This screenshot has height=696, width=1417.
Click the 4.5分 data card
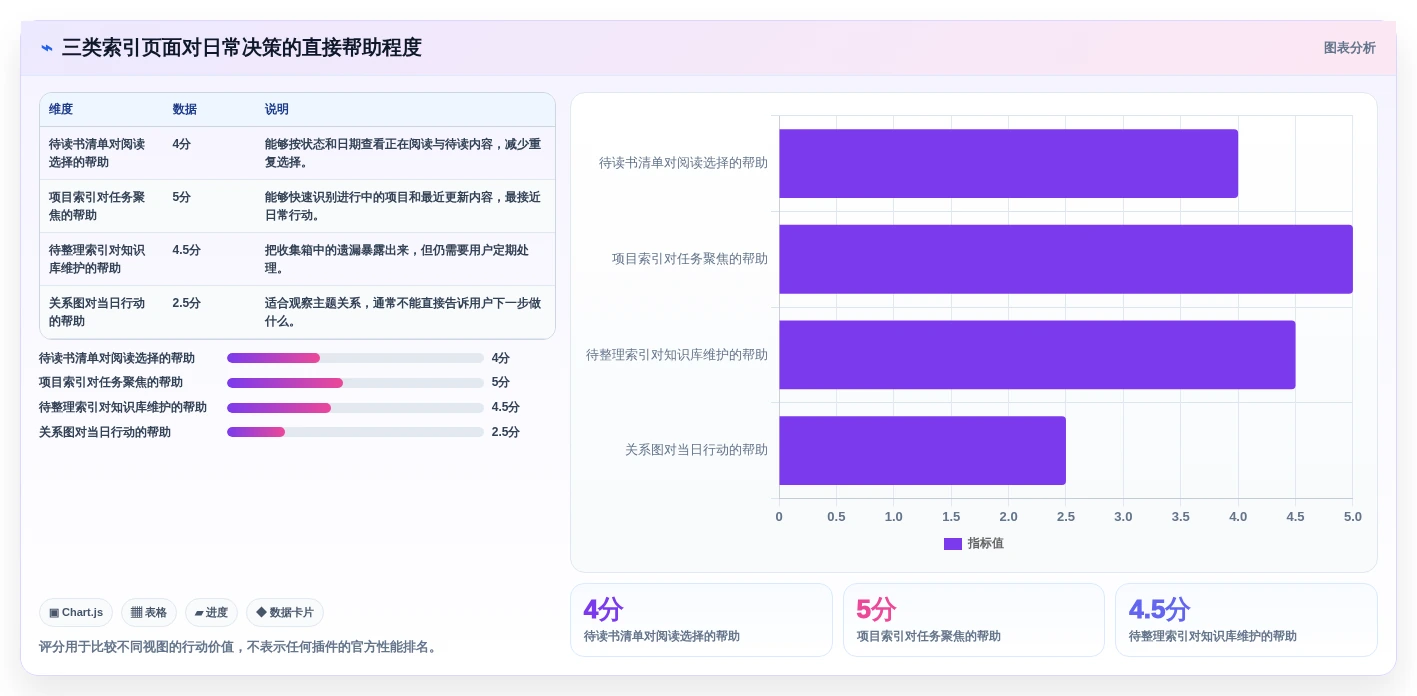coord(1246,620)
